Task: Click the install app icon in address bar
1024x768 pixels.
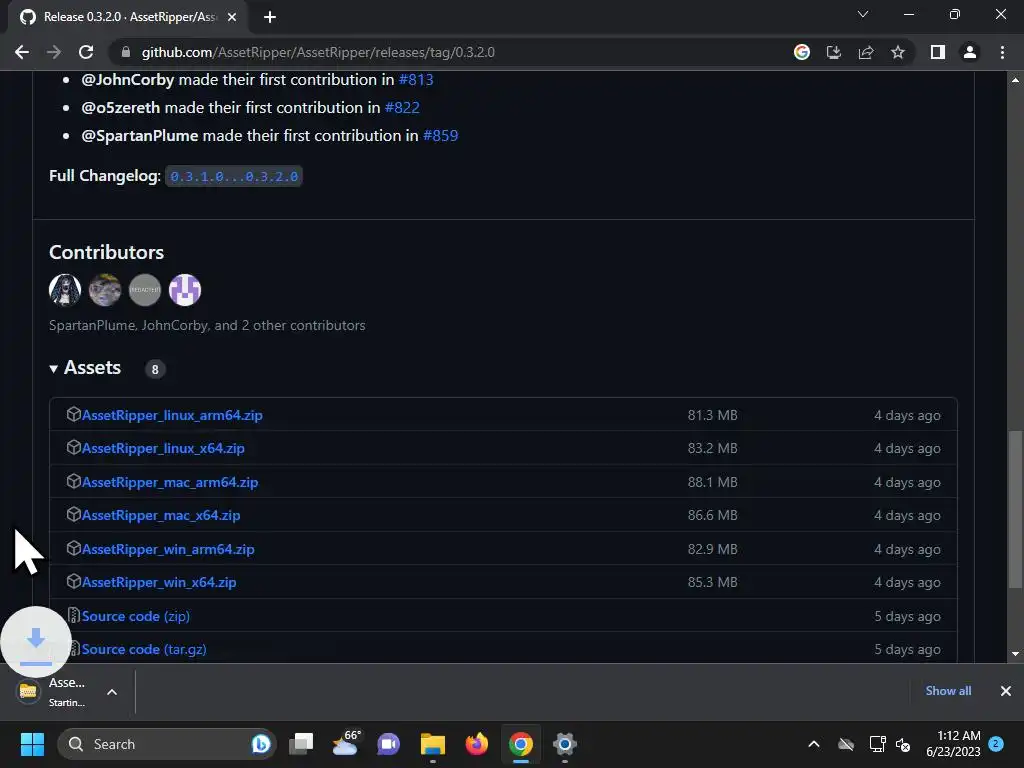Action: (x=833, y=52)
